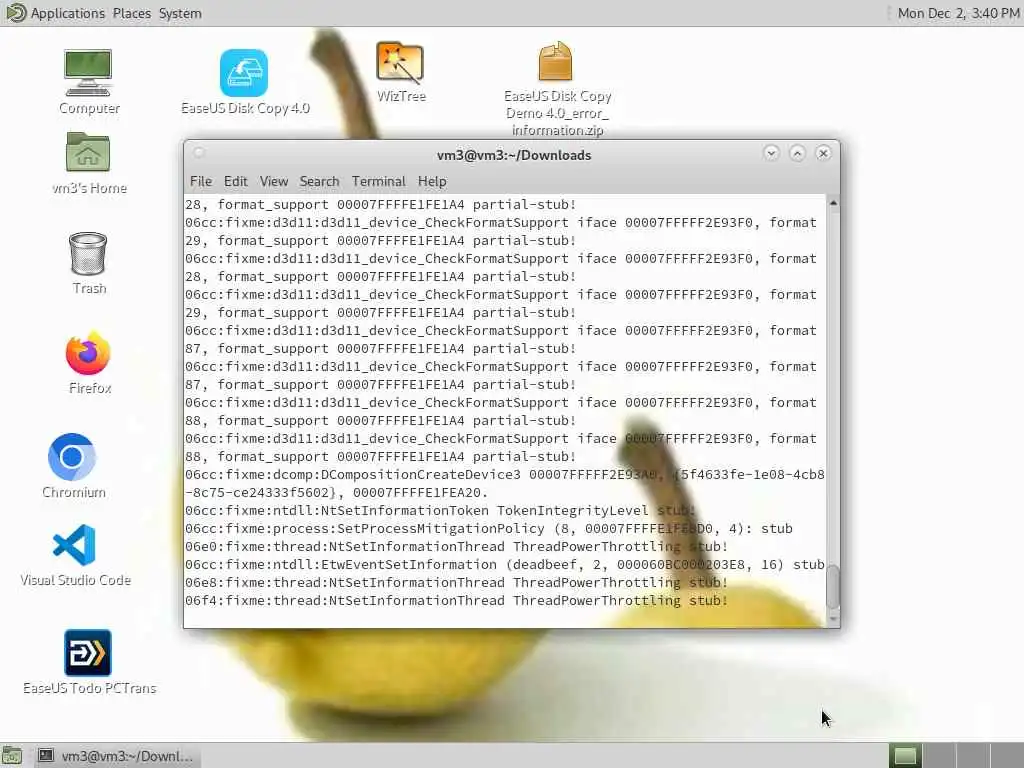
Task: Maximize the terminal window
Action: point(797,153)
